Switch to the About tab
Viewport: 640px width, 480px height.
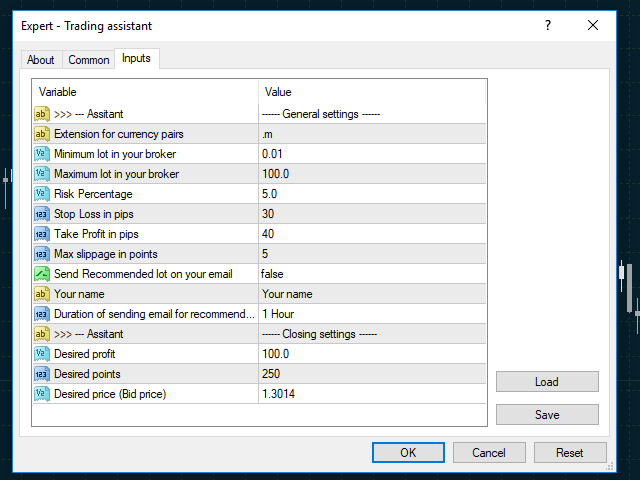pyautogui.click(x=41, y=60)
